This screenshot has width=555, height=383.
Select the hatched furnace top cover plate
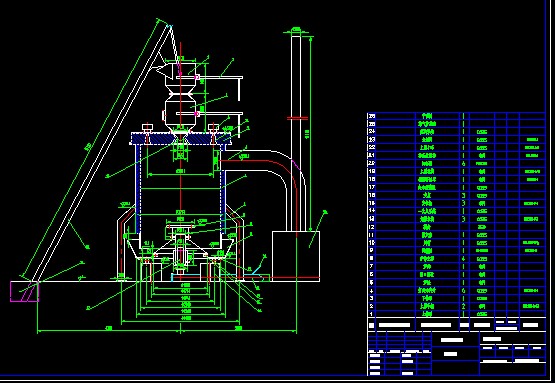181,138
